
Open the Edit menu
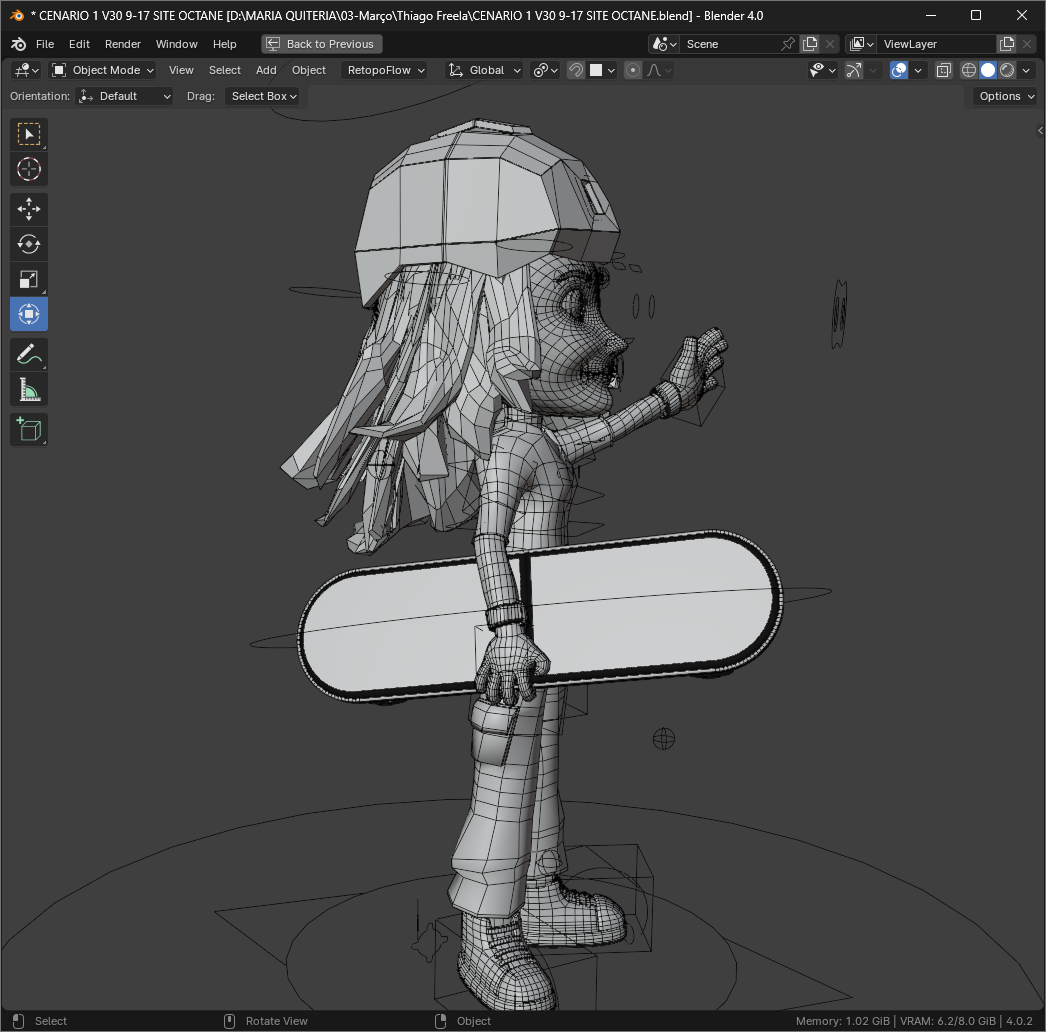(79, 44)
